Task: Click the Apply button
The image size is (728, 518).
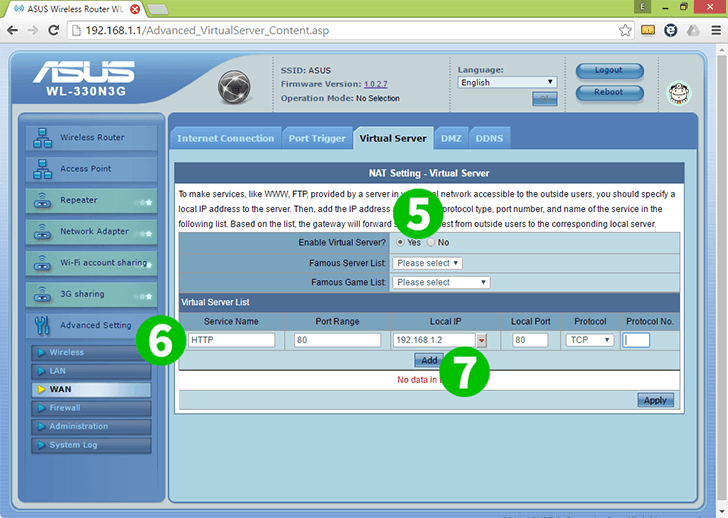Action: [655, 400]
